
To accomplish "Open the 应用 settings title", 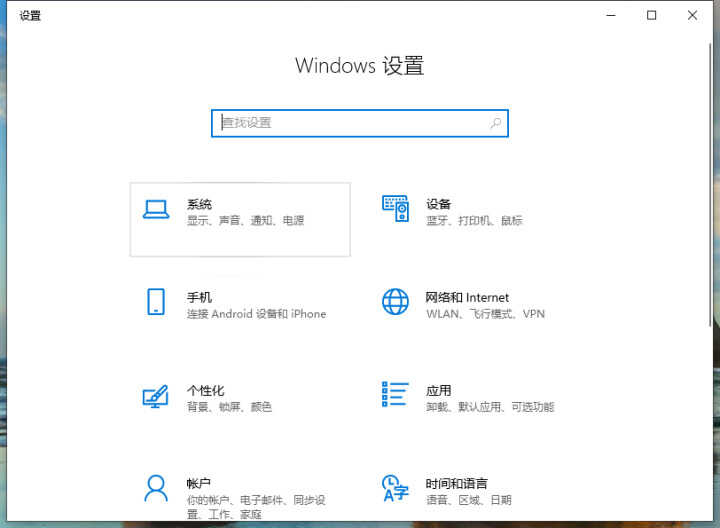I will (x=438, y=390).
